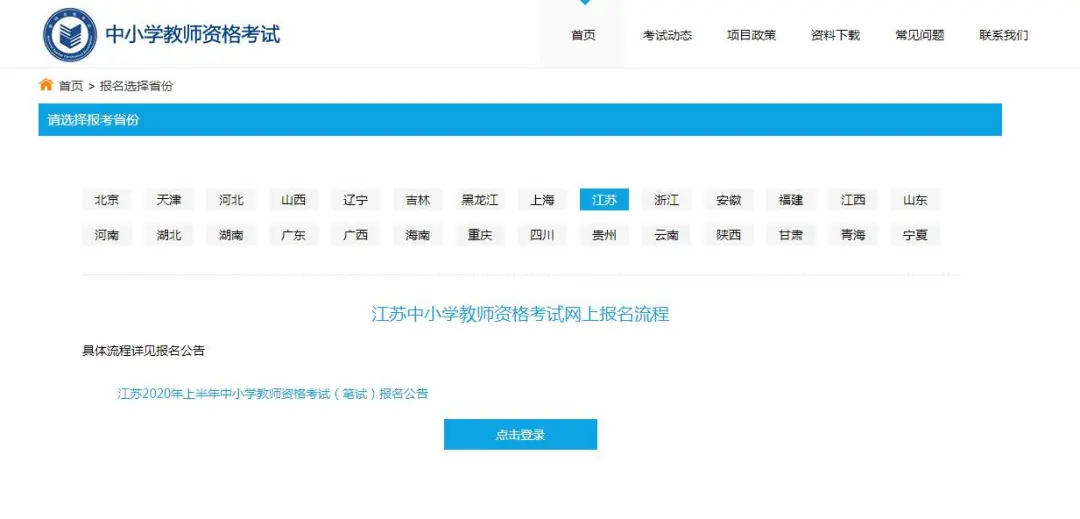Choose 贵州 province
This screenshot has height=519, width=1080.
pyautogui.click(x=604, y=235)
